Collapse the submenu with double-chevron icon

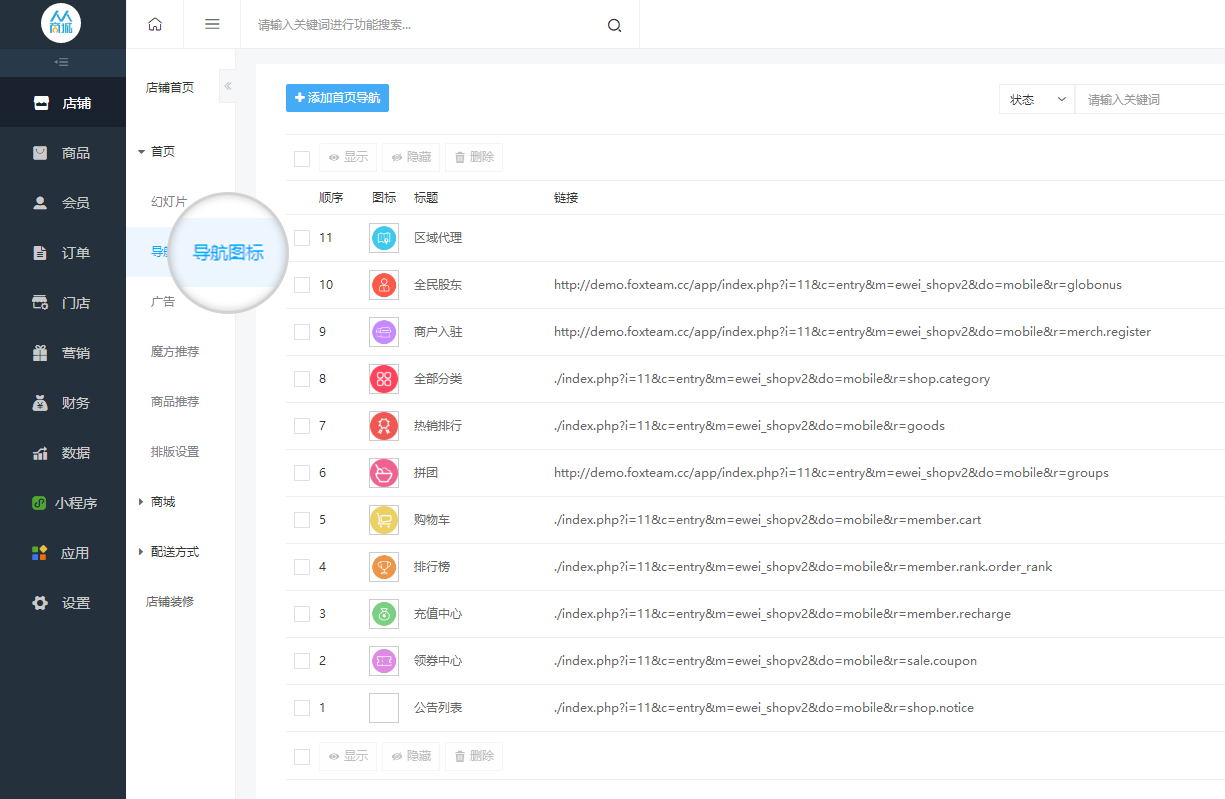tap(228, 86)
